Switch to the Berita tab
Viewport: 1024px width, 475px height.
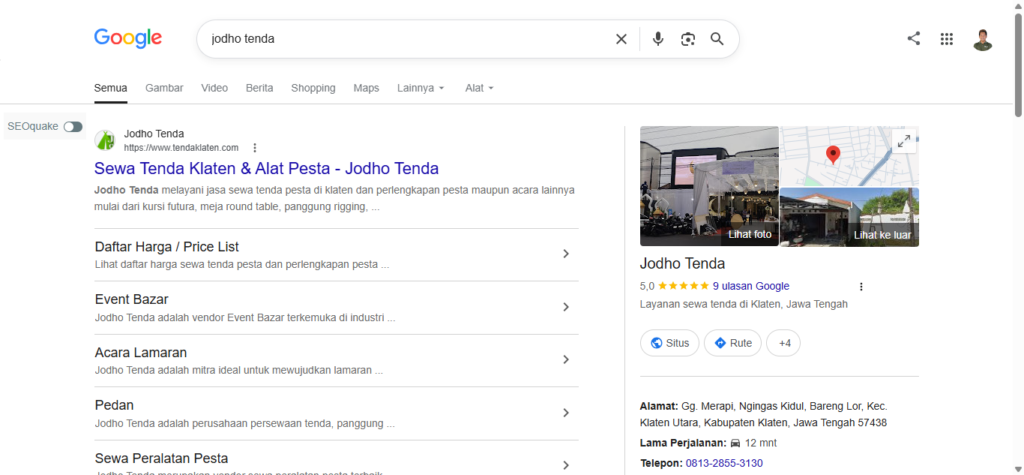259,88
